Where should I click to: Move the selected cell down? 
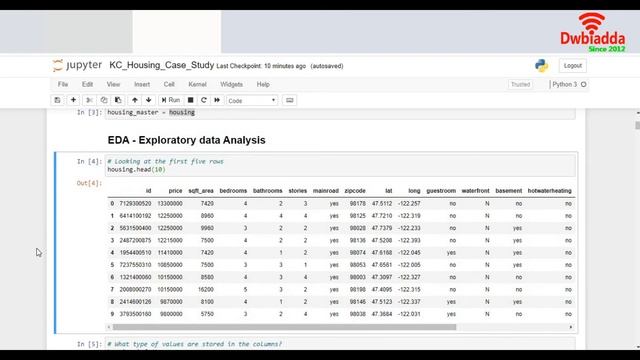click(149, 100)
